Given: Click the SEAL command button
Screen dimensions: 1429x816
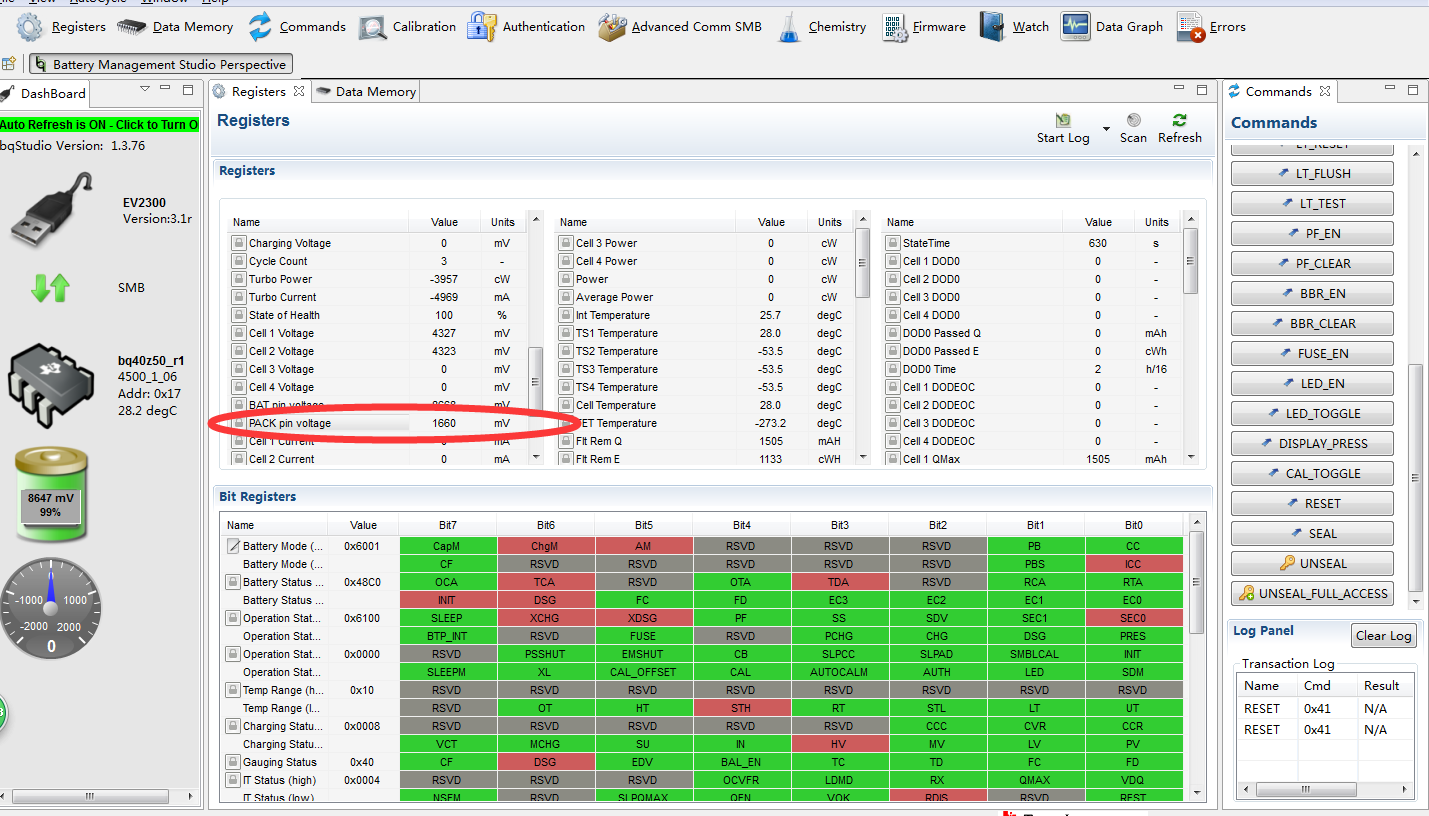Looking at the screenshot, I should tap(1312, 534).
